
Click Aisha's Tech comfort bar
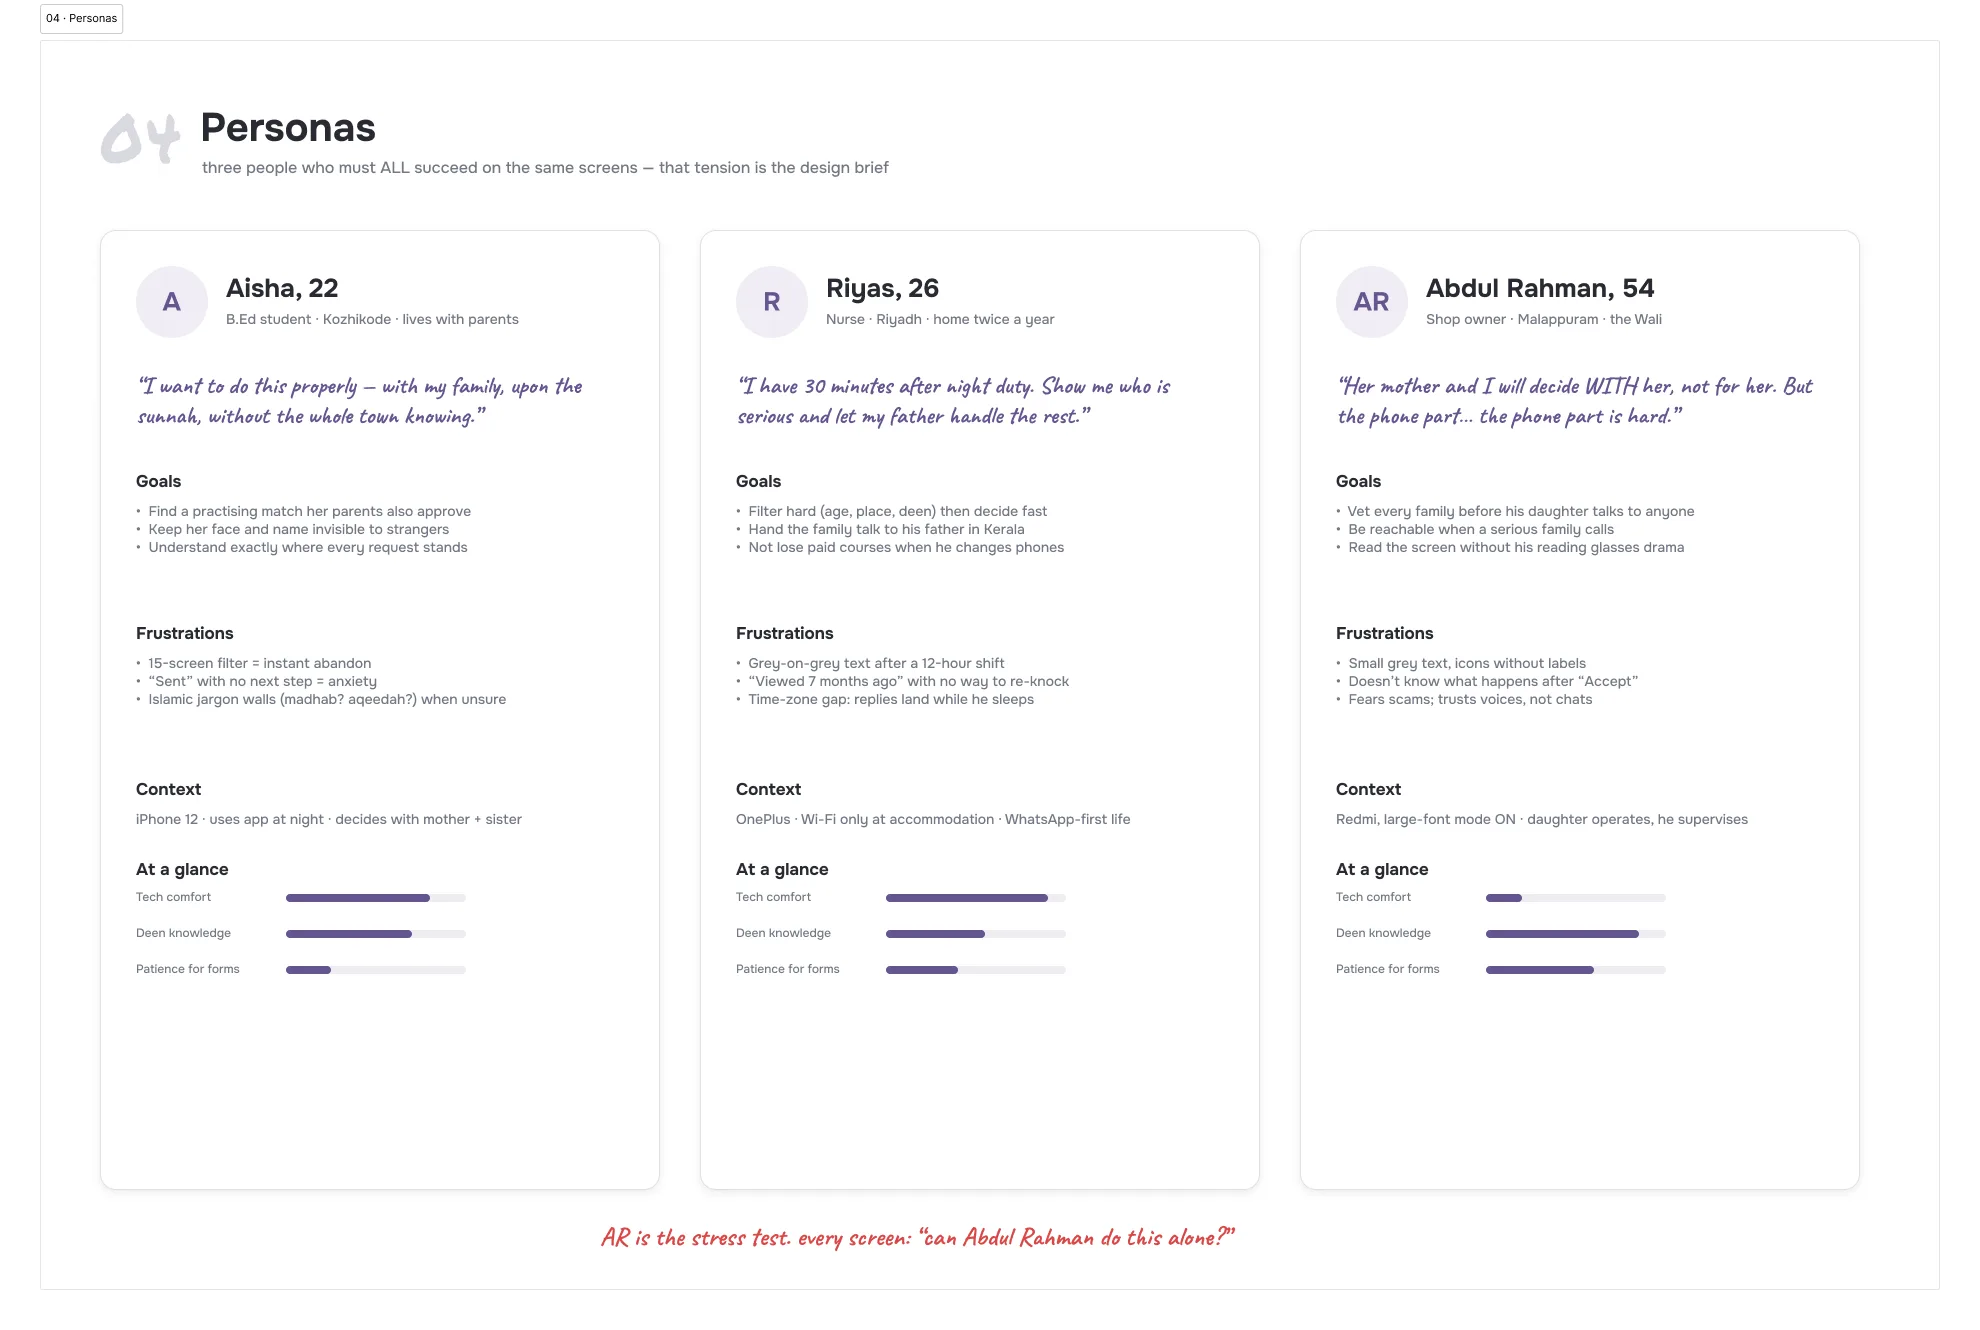376,898
